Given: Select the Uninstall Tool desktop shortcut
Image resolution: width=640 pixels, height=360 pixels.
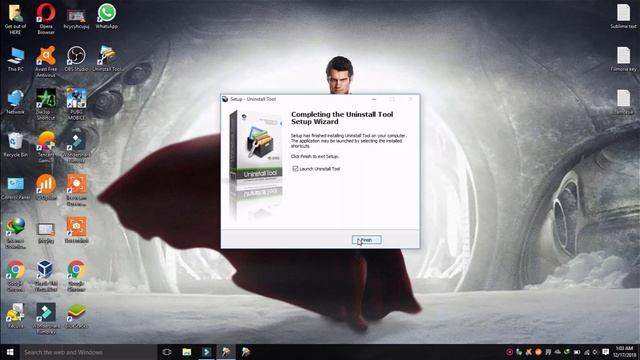Looking at the screenshot, I should coord(107,59).
